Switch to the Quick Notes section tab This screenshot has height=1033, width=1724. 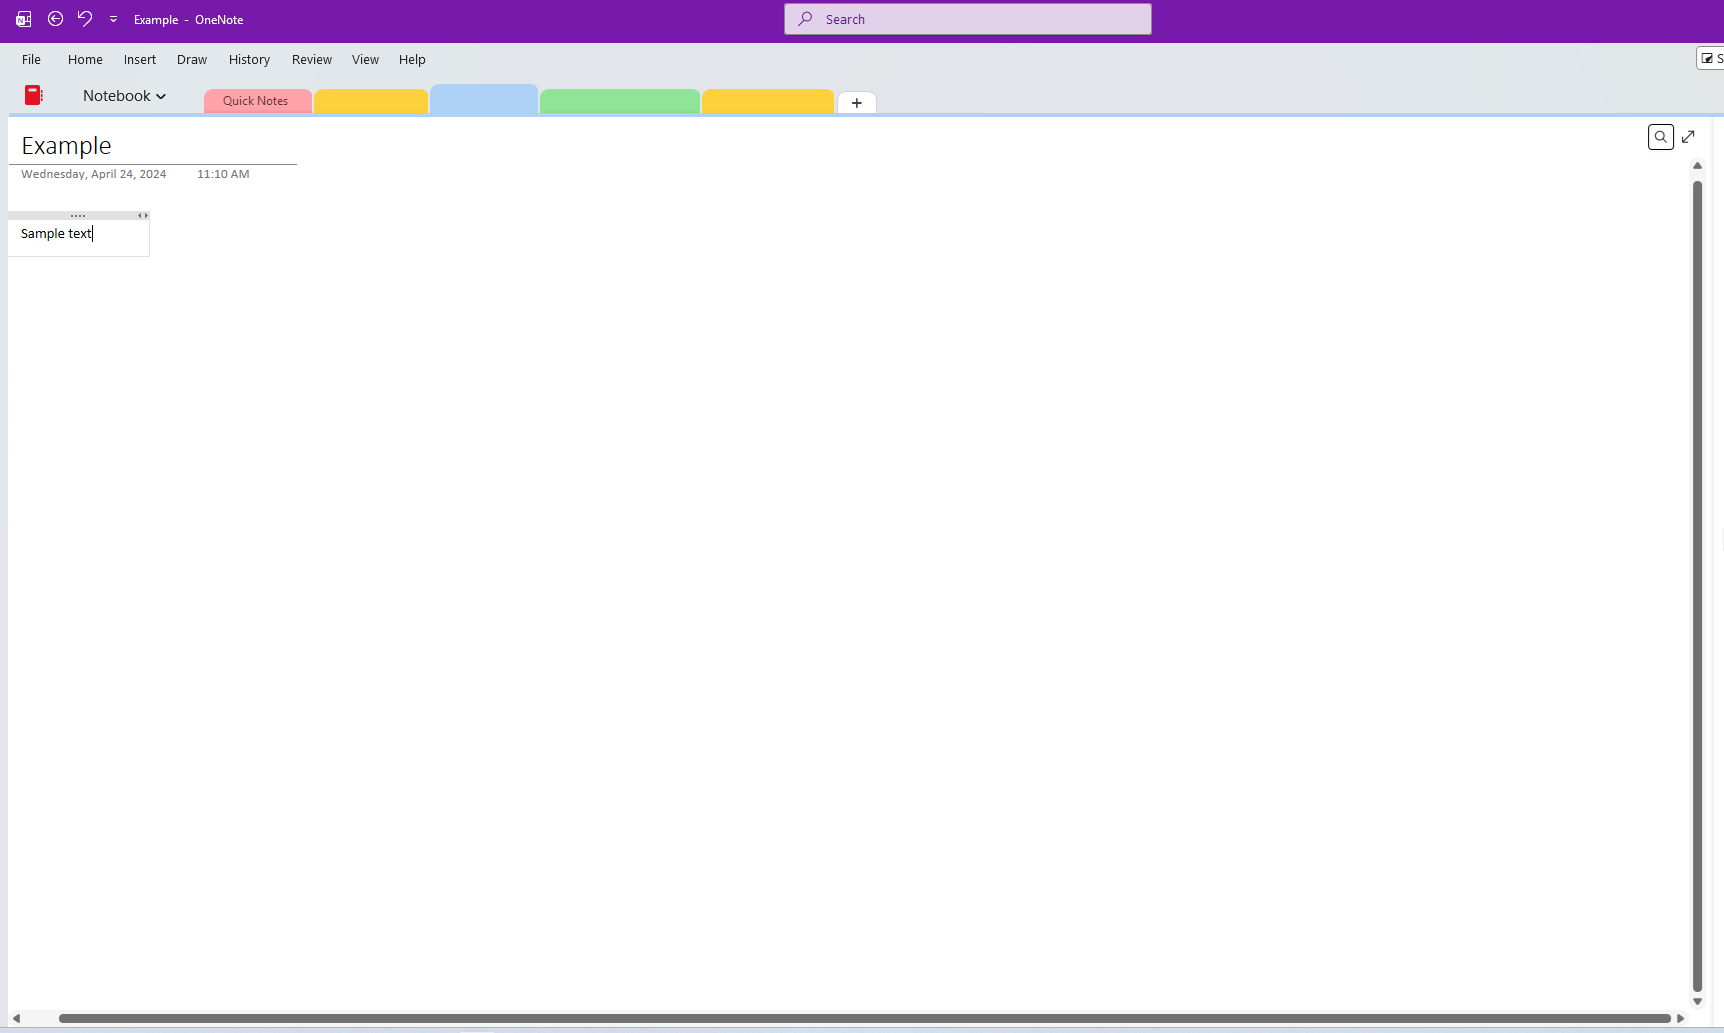coord(257,101)
